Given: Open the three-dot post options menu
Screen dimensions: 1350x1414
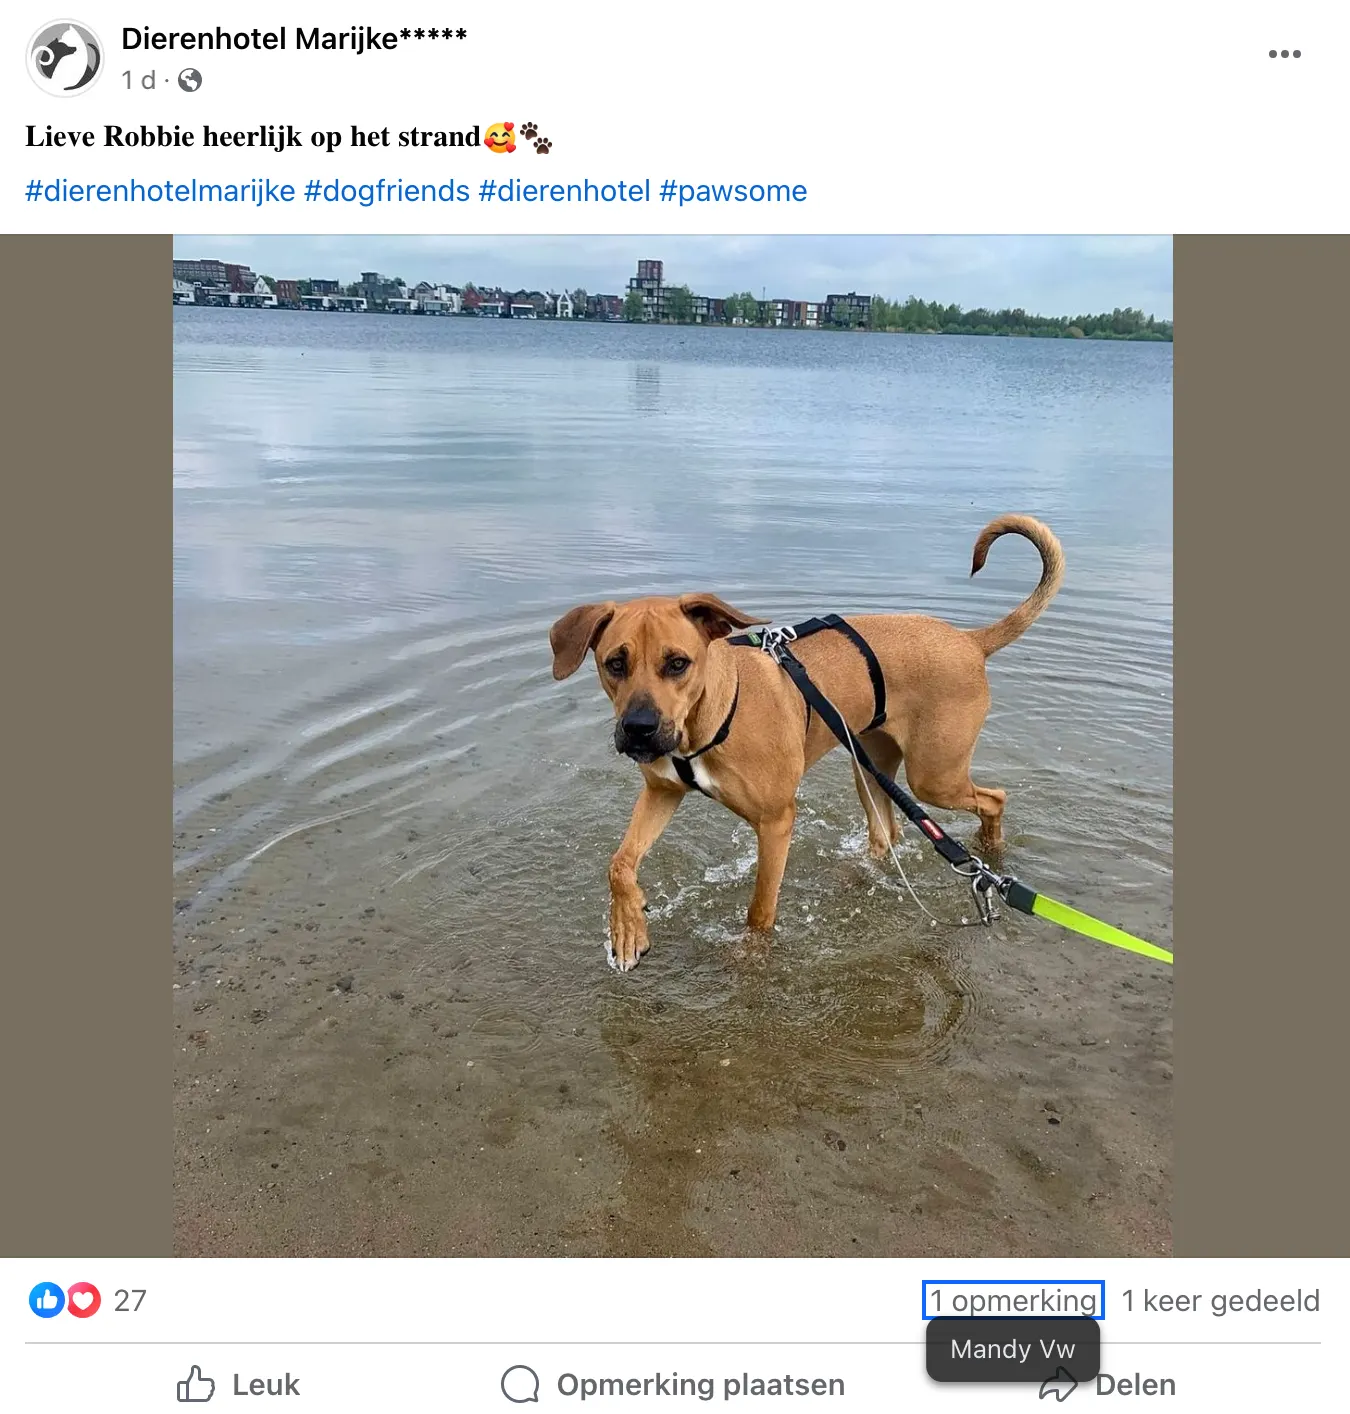Looking at the screenshot, I should click(1284, 54).
